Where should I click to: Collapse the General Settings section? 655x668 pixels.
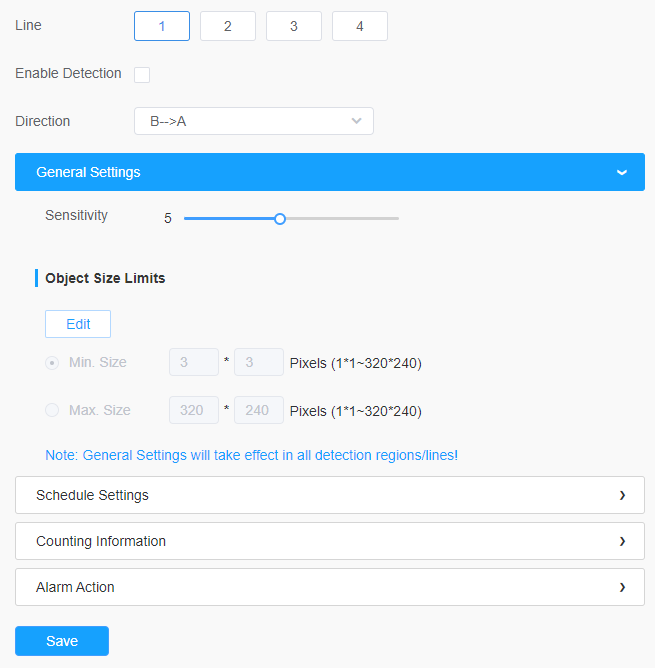tap(329, 172)
